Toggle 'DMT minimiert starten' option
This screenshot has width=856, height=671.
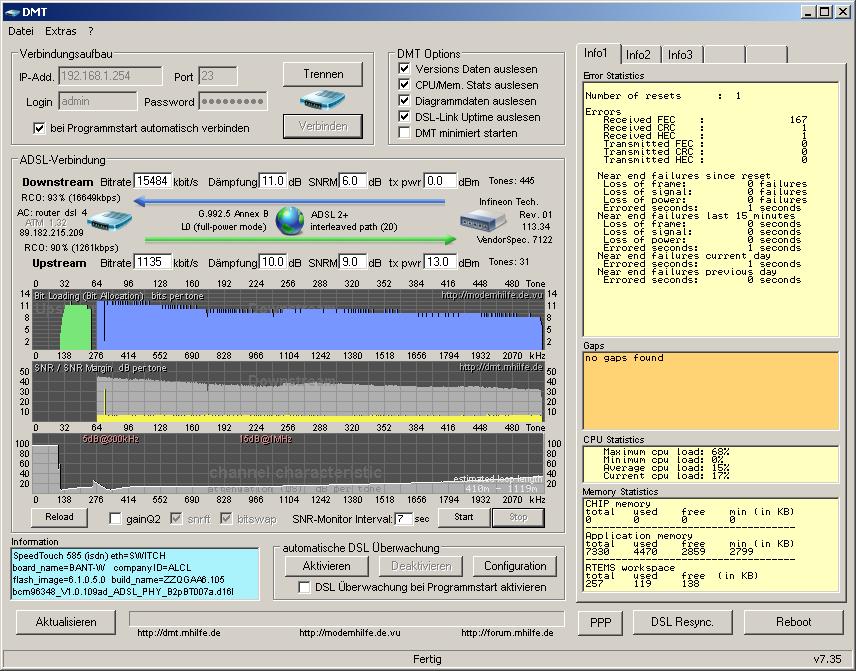click(404, 133)
